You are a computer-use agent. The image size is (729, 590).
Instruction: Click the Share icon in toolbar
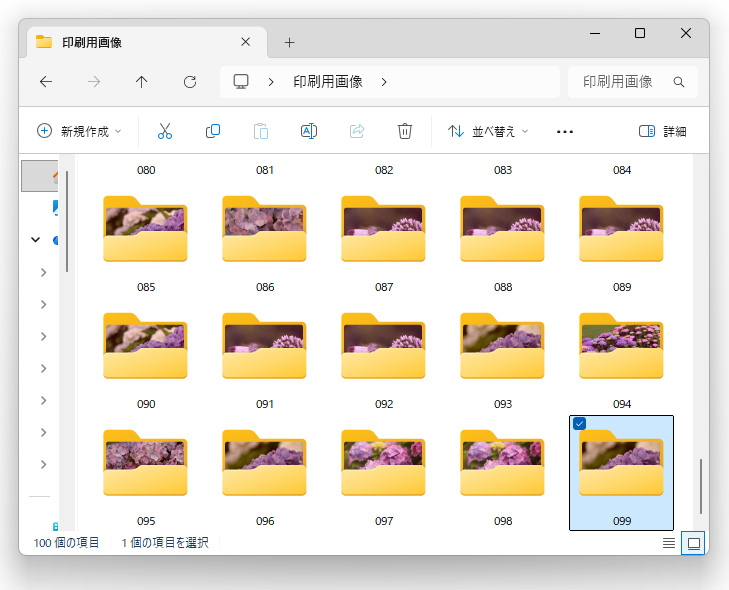click(x=357, y=131)
